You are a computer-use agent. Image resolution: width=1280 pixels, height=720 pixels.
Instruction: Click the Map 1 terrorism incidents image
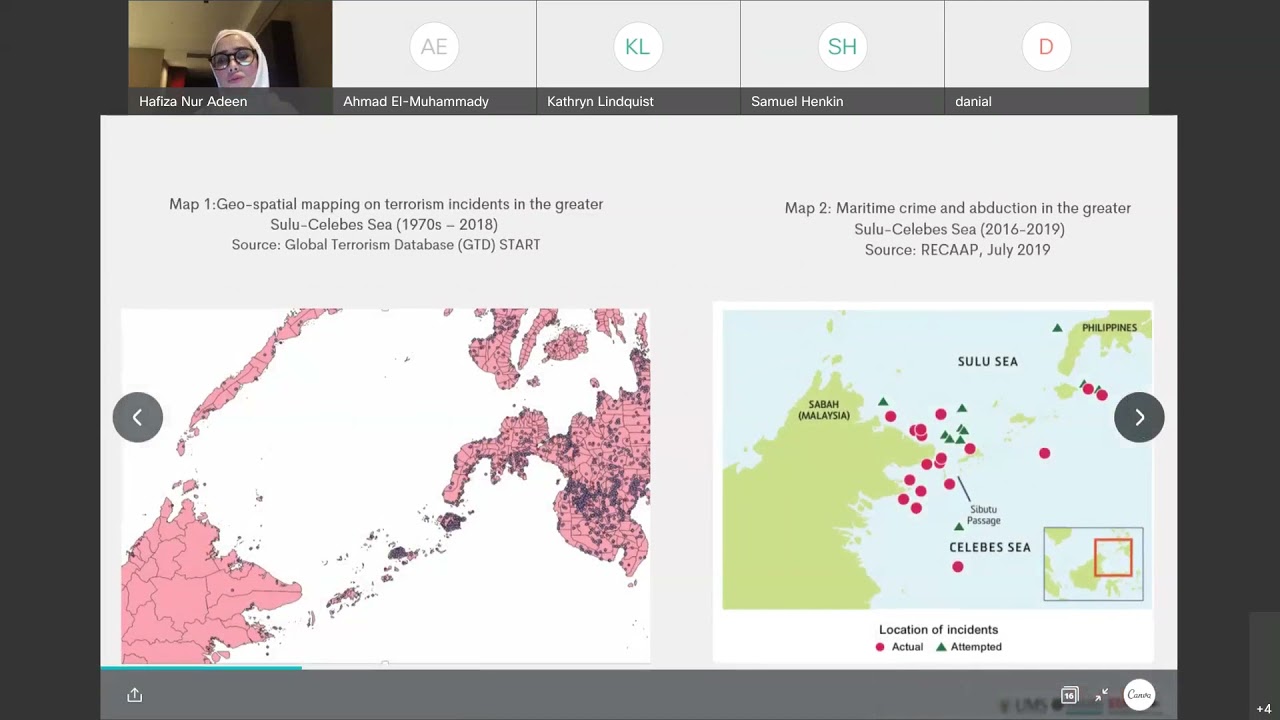385,485
